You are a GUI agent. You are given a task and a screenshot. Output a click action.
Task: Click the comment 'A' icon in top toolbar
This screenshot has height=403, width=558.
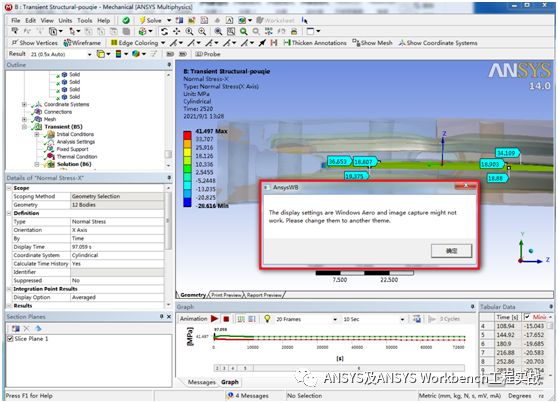230,20
